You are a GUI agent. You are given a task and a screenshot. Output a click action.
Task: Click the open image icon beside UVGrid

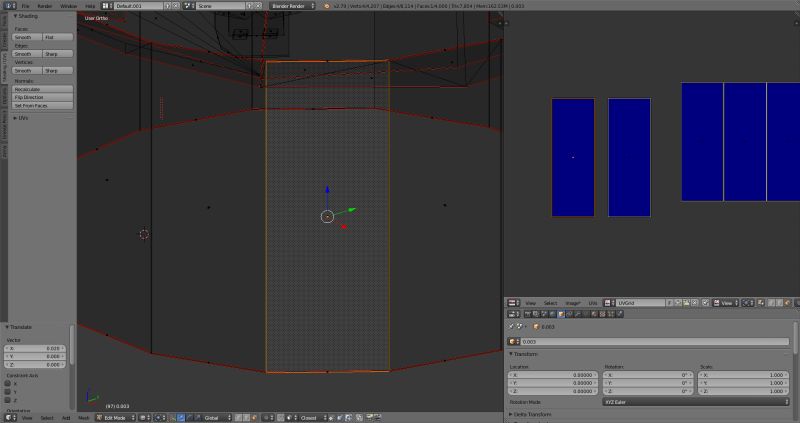point(686,303)
